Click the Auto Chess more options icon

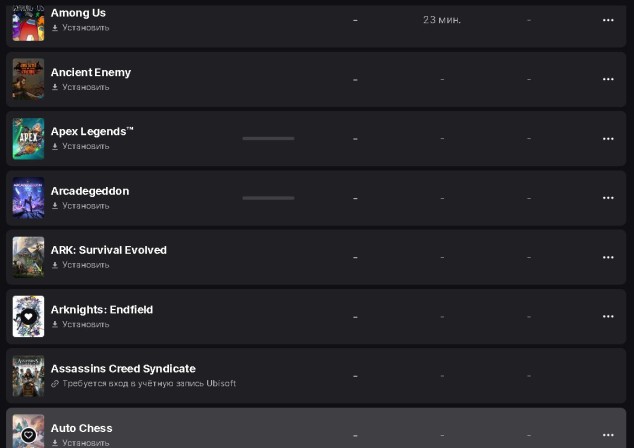pos(607,435)
